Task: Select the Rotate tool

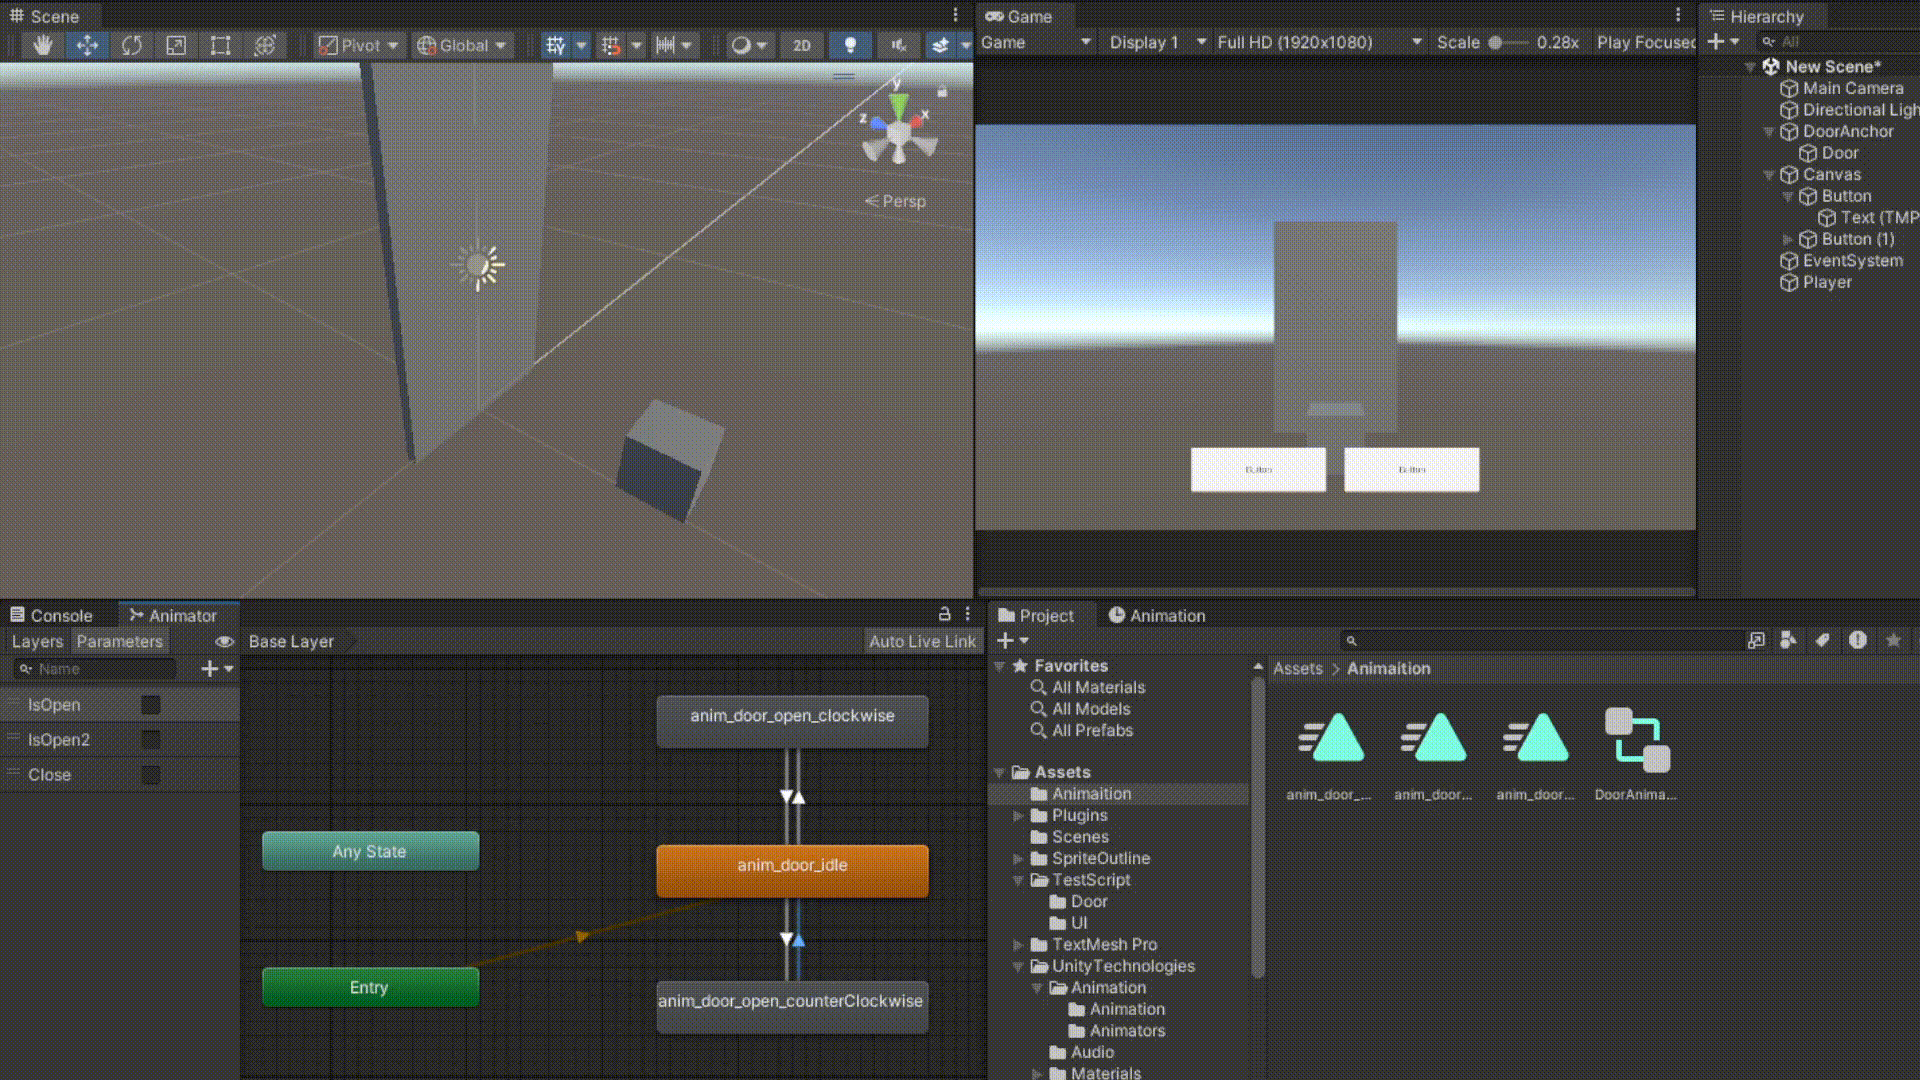Action: pyautogui.click(x=131, y=45)
